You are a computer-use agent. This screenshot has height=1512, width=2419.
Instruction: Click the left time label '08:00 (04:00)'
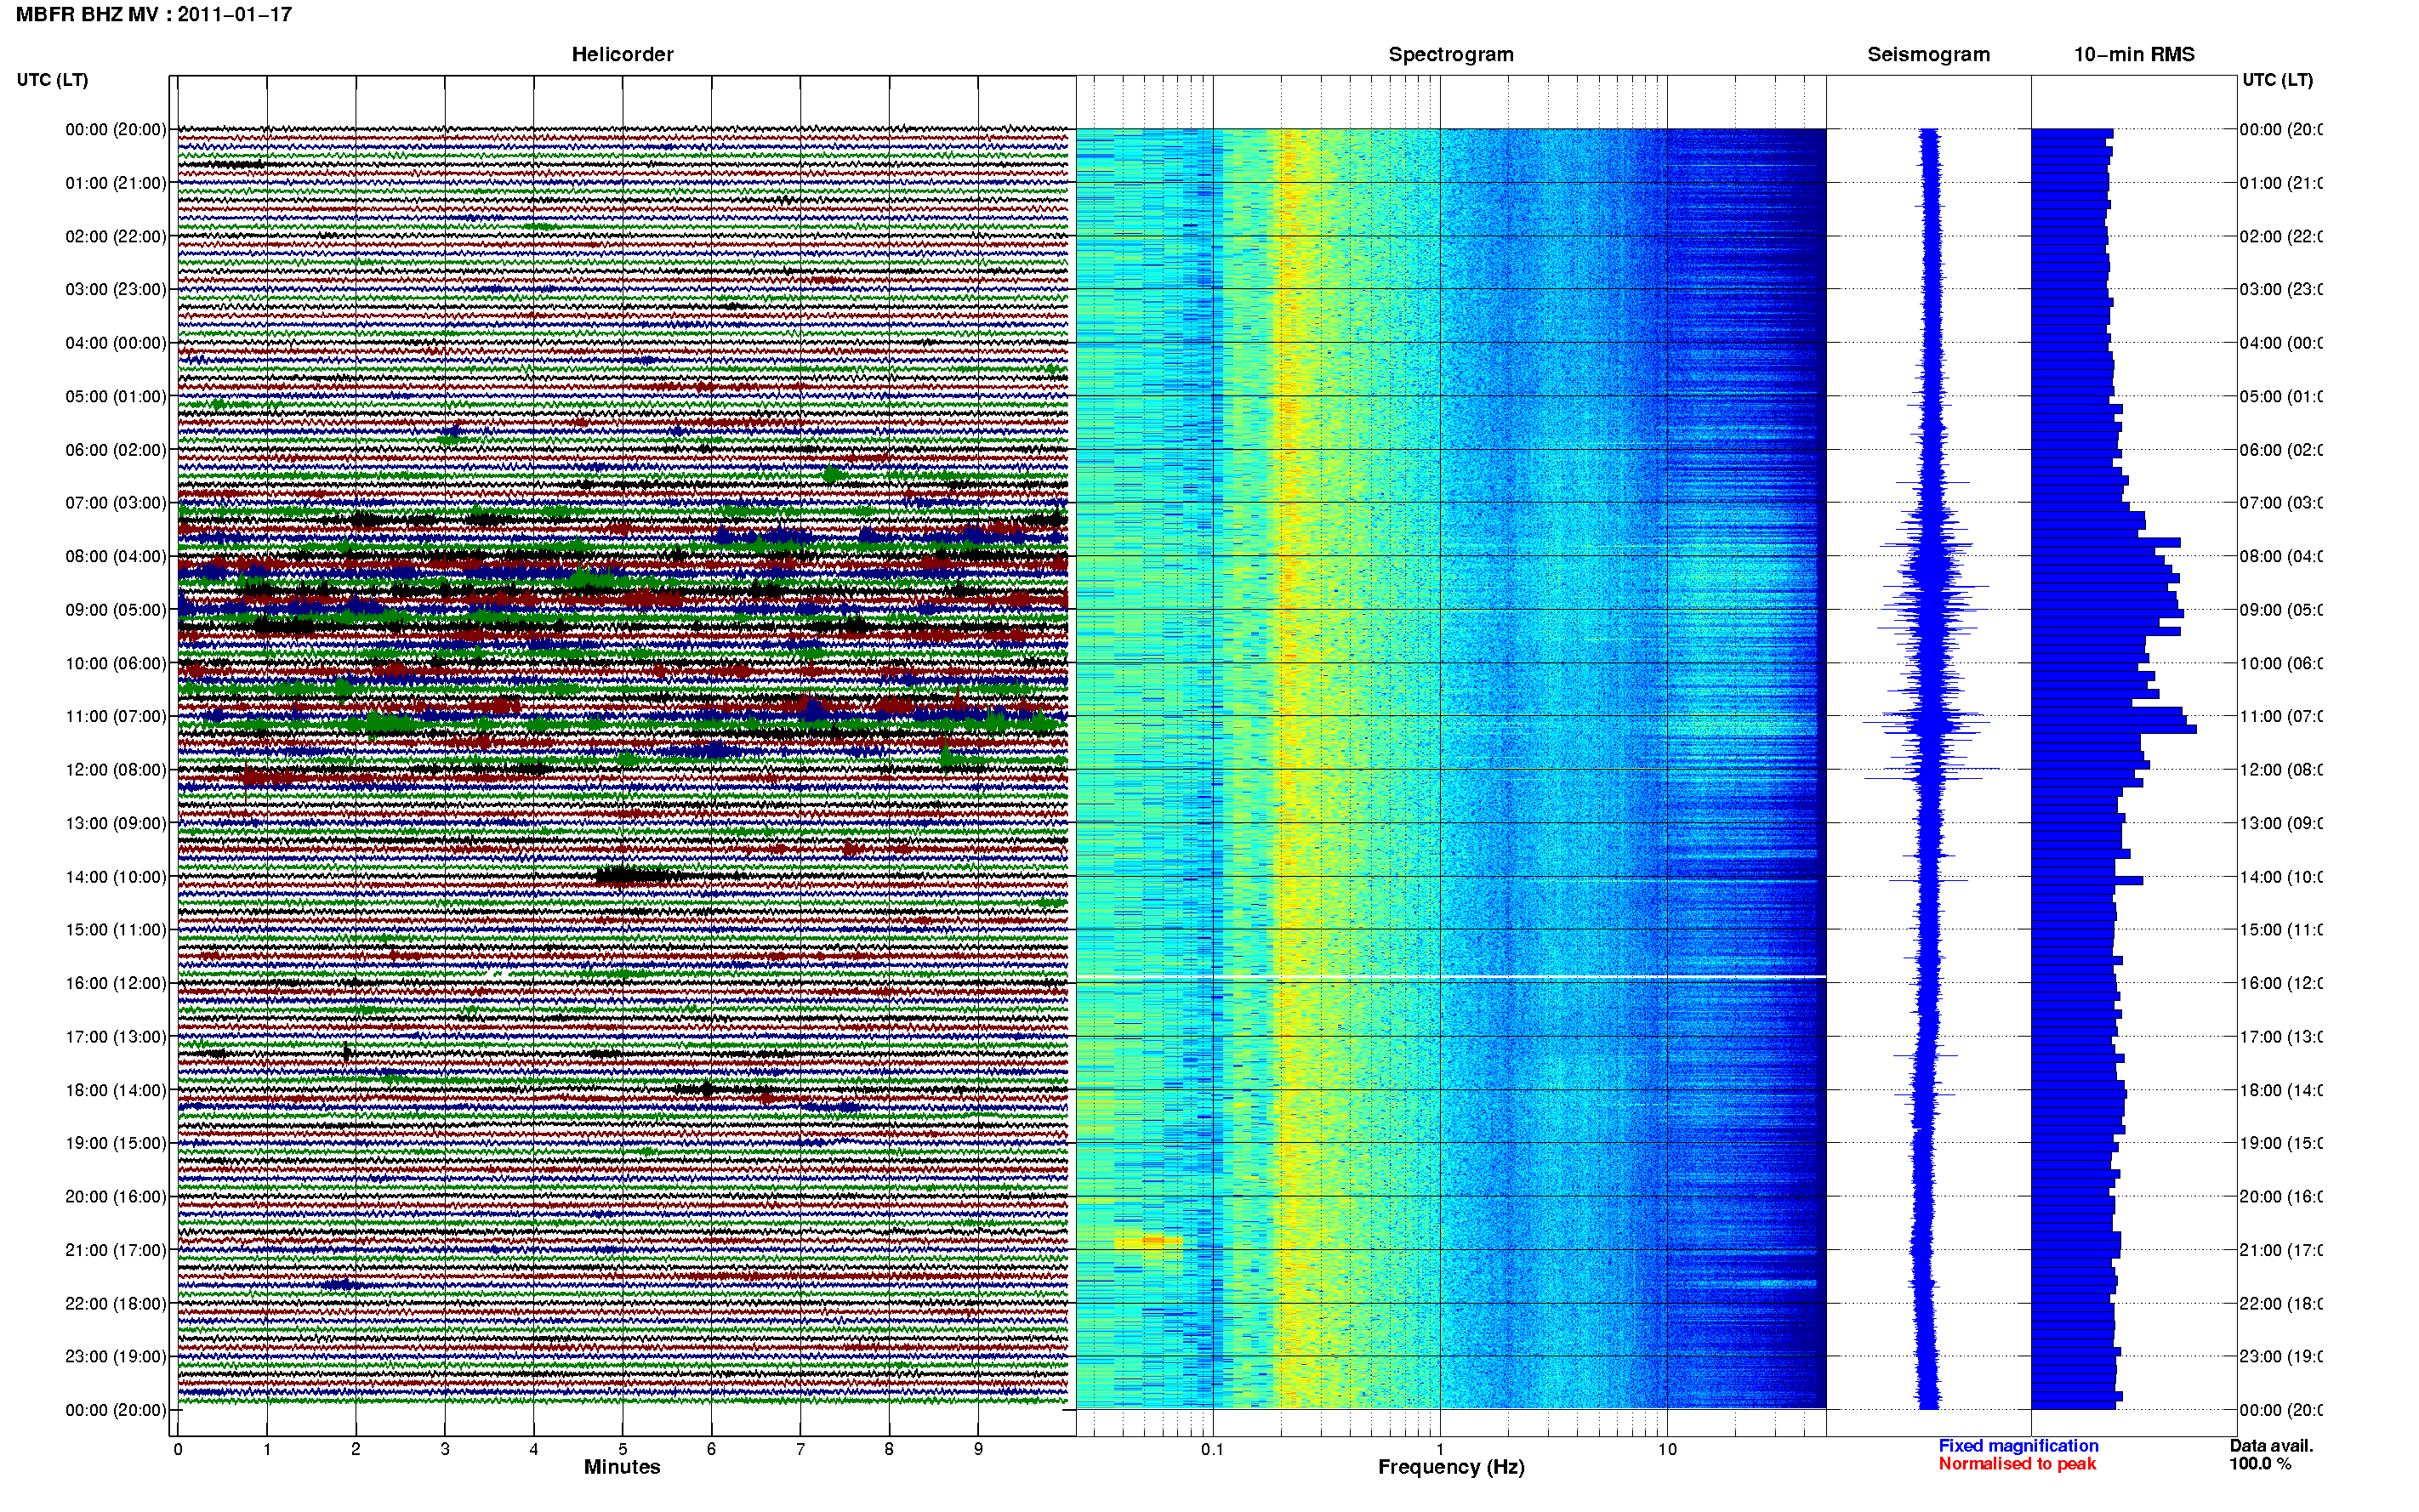[116, 556]
